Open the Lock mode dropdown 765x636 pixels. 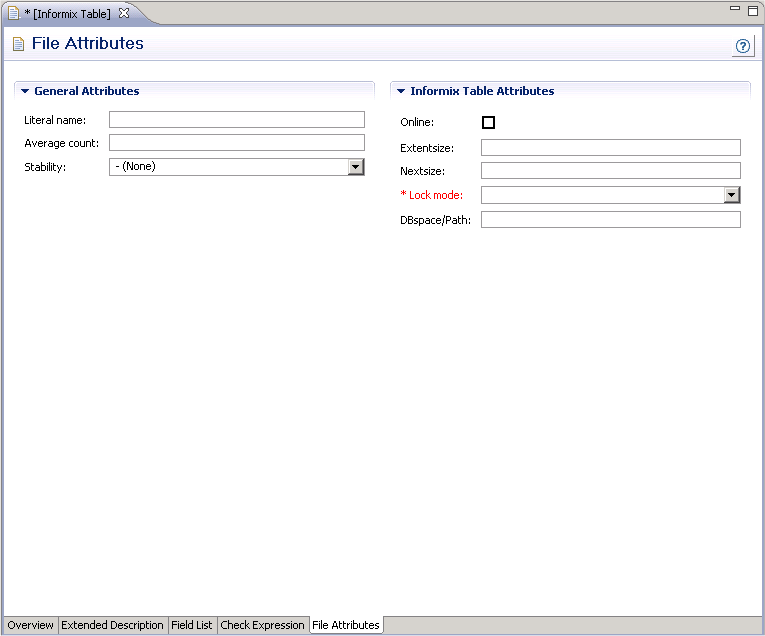[x=731, y=195]
